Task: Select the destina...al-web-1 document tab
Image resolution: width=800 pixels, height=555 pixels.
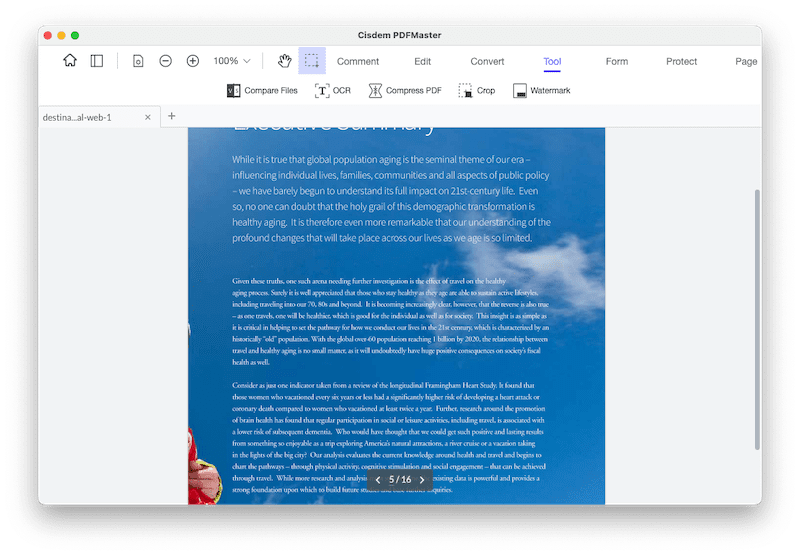Action: pos(99,117)
